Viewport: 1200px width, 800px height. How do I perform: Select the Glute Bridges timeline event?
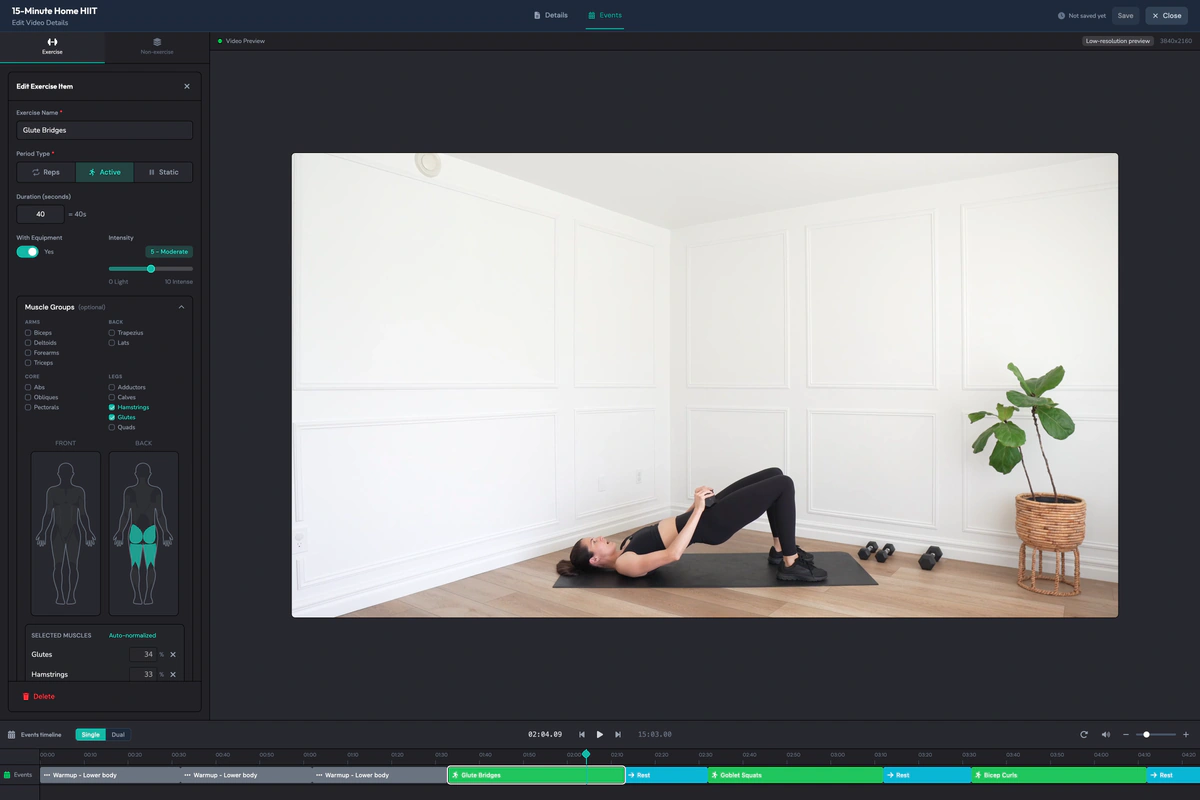point(537,775)
